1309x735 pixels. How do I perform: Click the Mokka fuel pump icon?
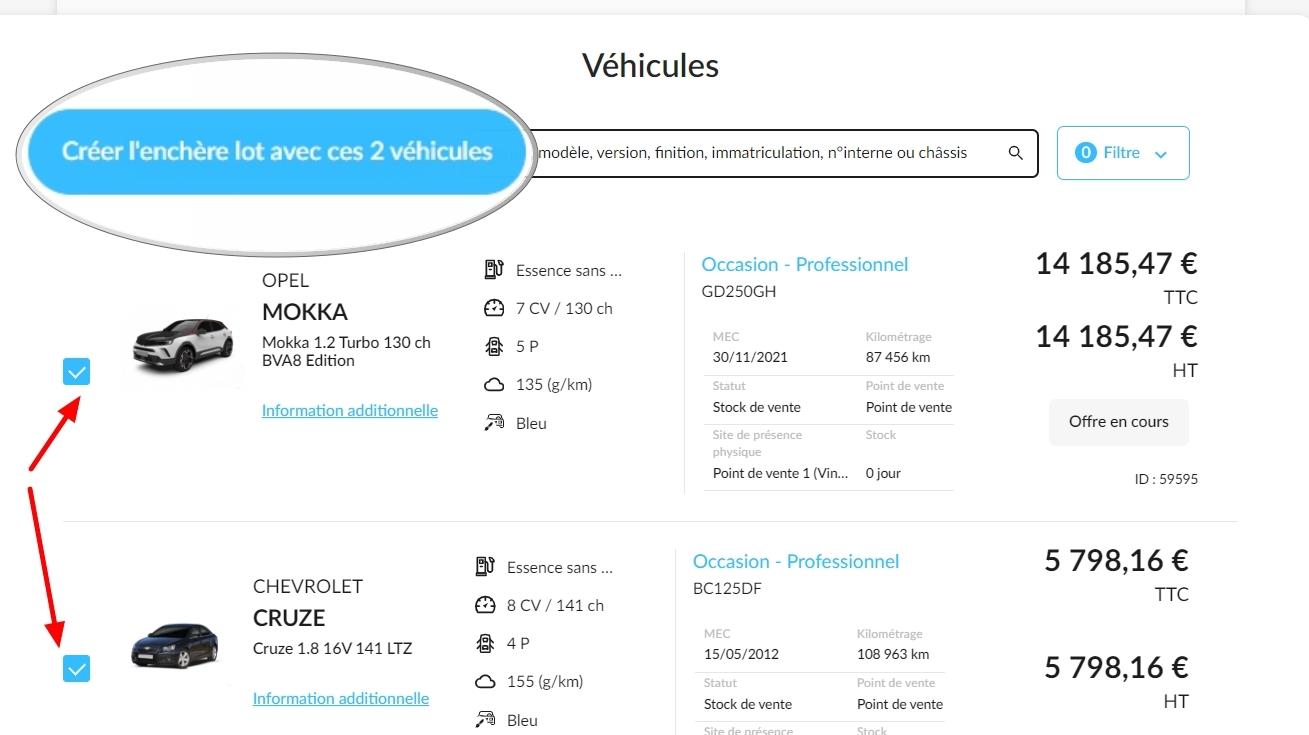(493, 269)
